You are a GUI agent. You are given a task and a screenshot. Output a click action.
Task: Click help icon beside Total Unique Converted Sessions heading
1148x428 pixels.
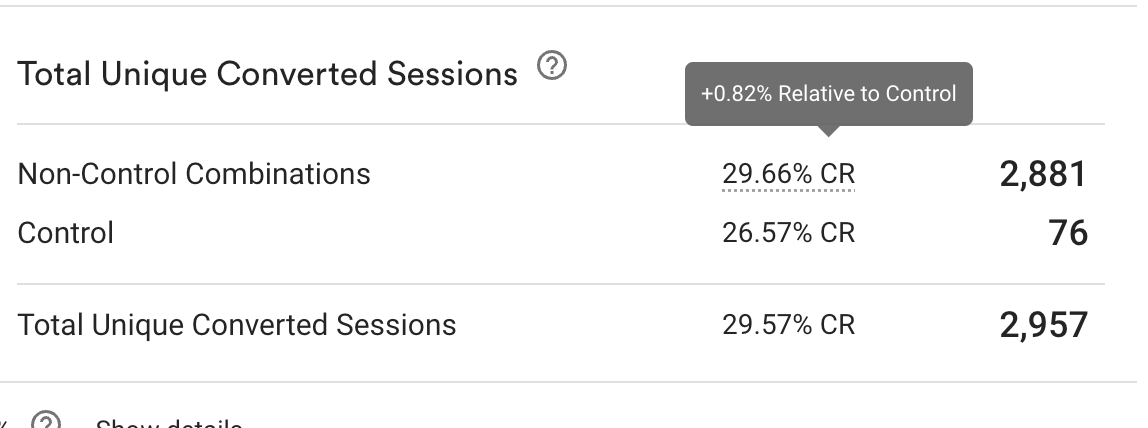point(552,66)
